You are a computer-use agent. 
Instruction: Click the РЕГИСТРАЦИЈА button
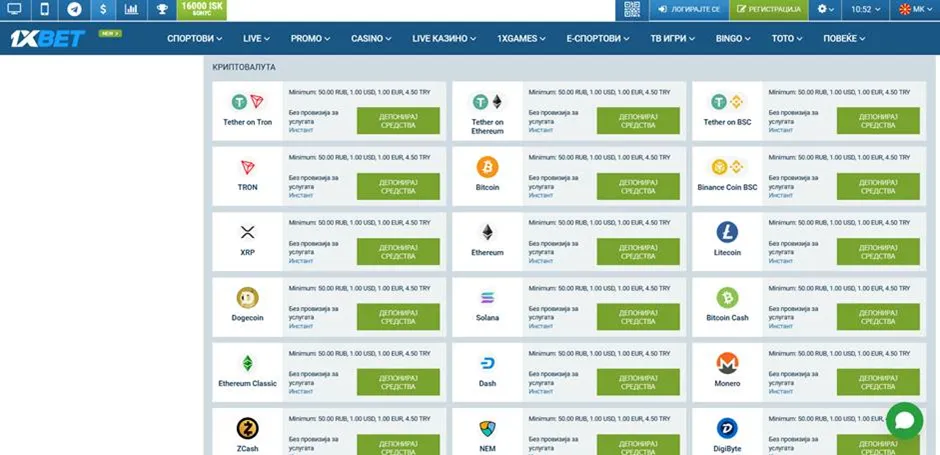[x=769, y=10]
